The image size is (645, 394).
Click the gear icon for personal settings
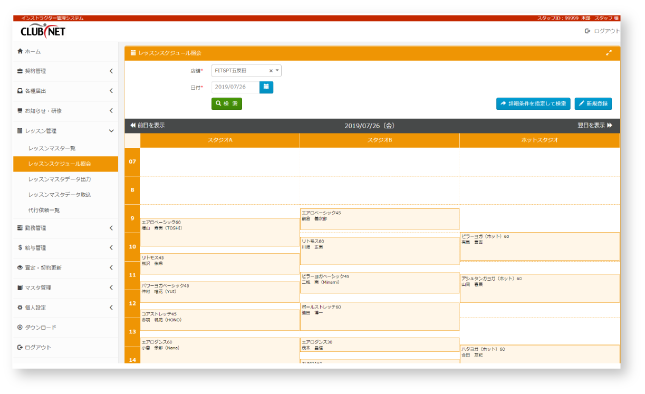coord(20,307)
